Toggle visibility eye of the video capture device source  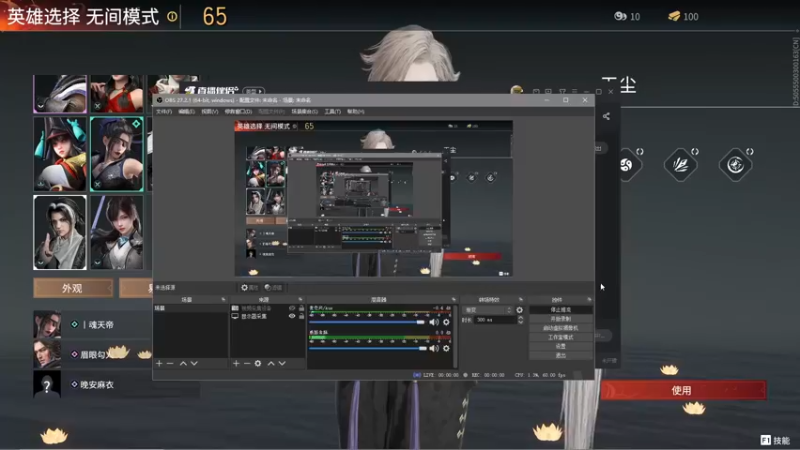click(292, 308)
